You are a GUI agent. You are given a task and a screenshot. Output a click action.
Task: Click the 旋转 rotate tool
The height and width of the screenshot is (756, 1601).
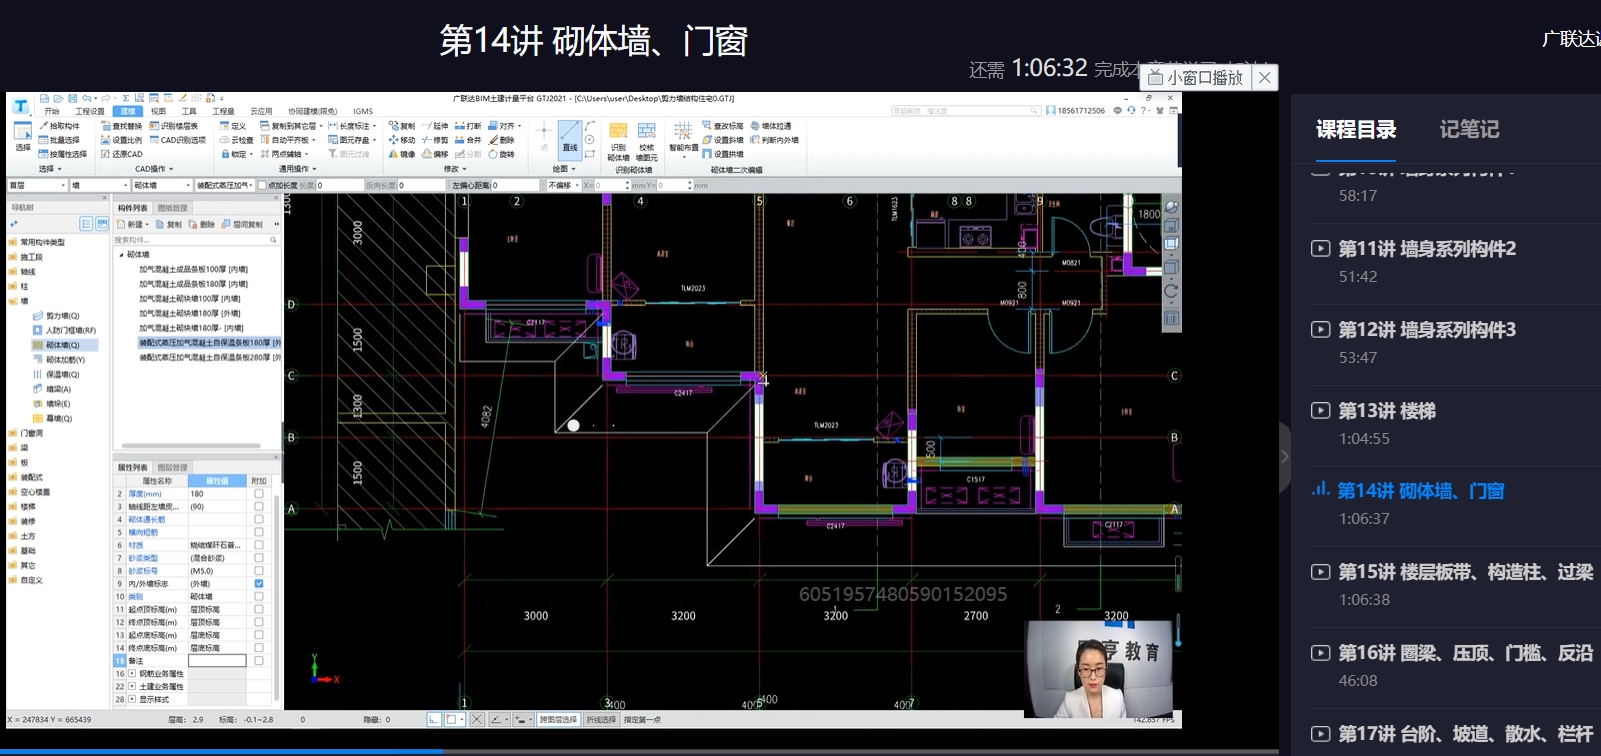pyautogui.click(x=502, y=154)
